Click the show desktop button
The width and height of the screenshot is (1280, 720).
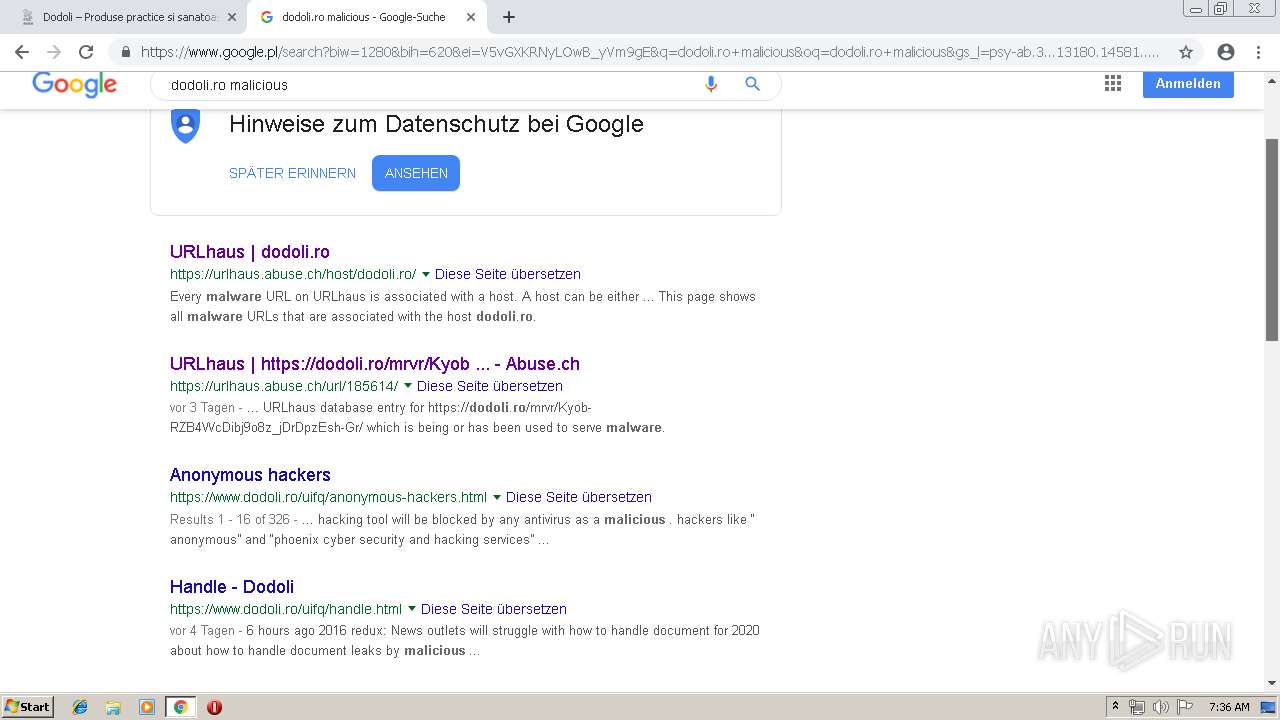click(x=1269, y=707)
